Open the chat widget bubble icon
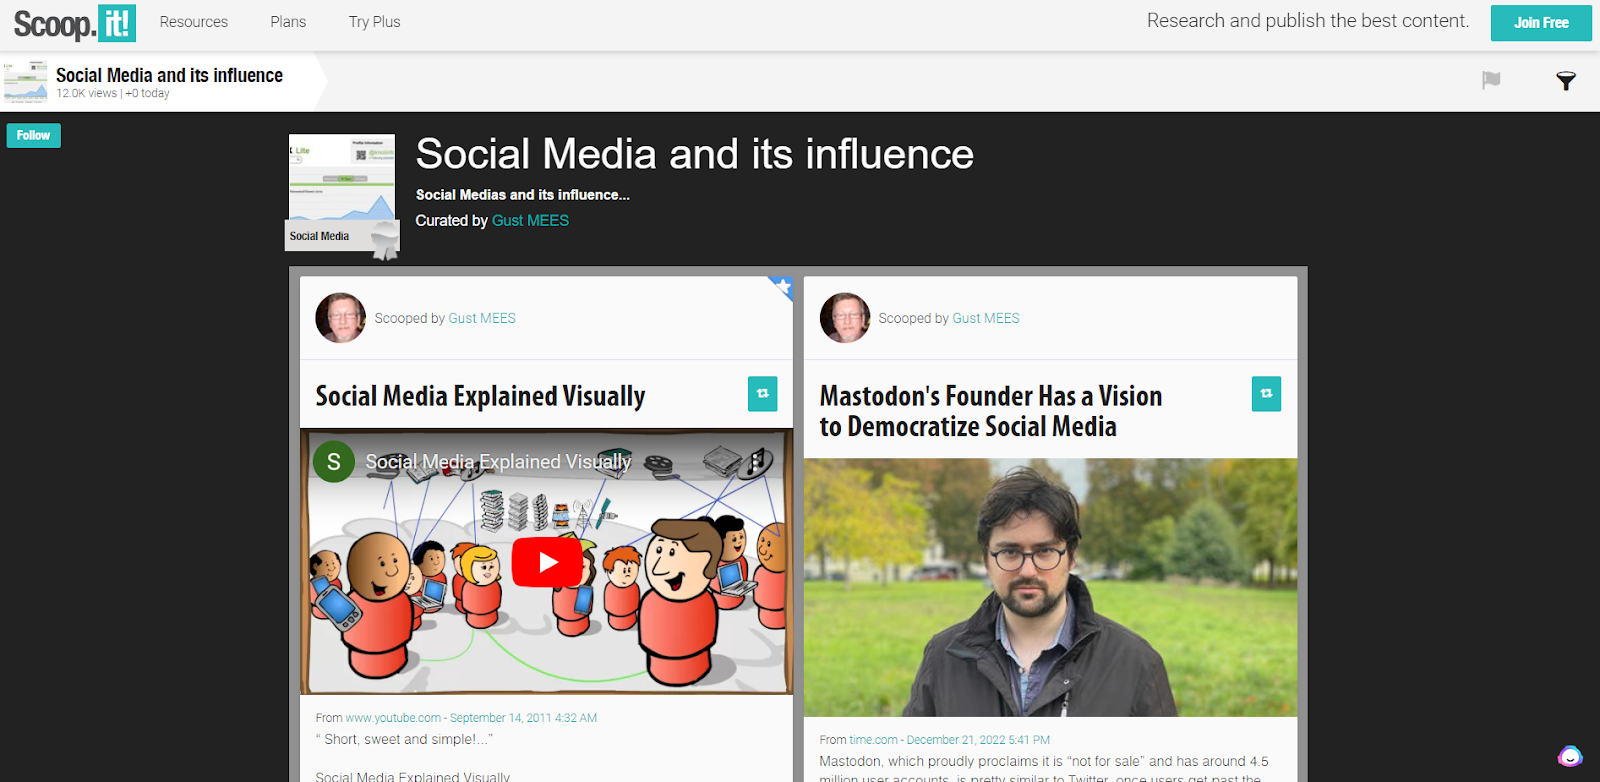The image size is (1600, 782). click(1570, 756)
